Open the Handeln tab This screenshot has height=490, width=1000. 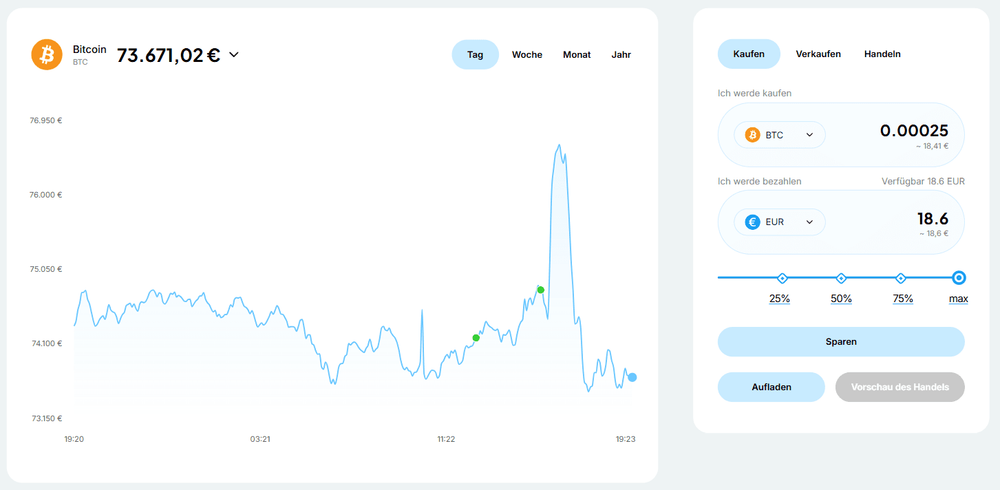[882, 54]
